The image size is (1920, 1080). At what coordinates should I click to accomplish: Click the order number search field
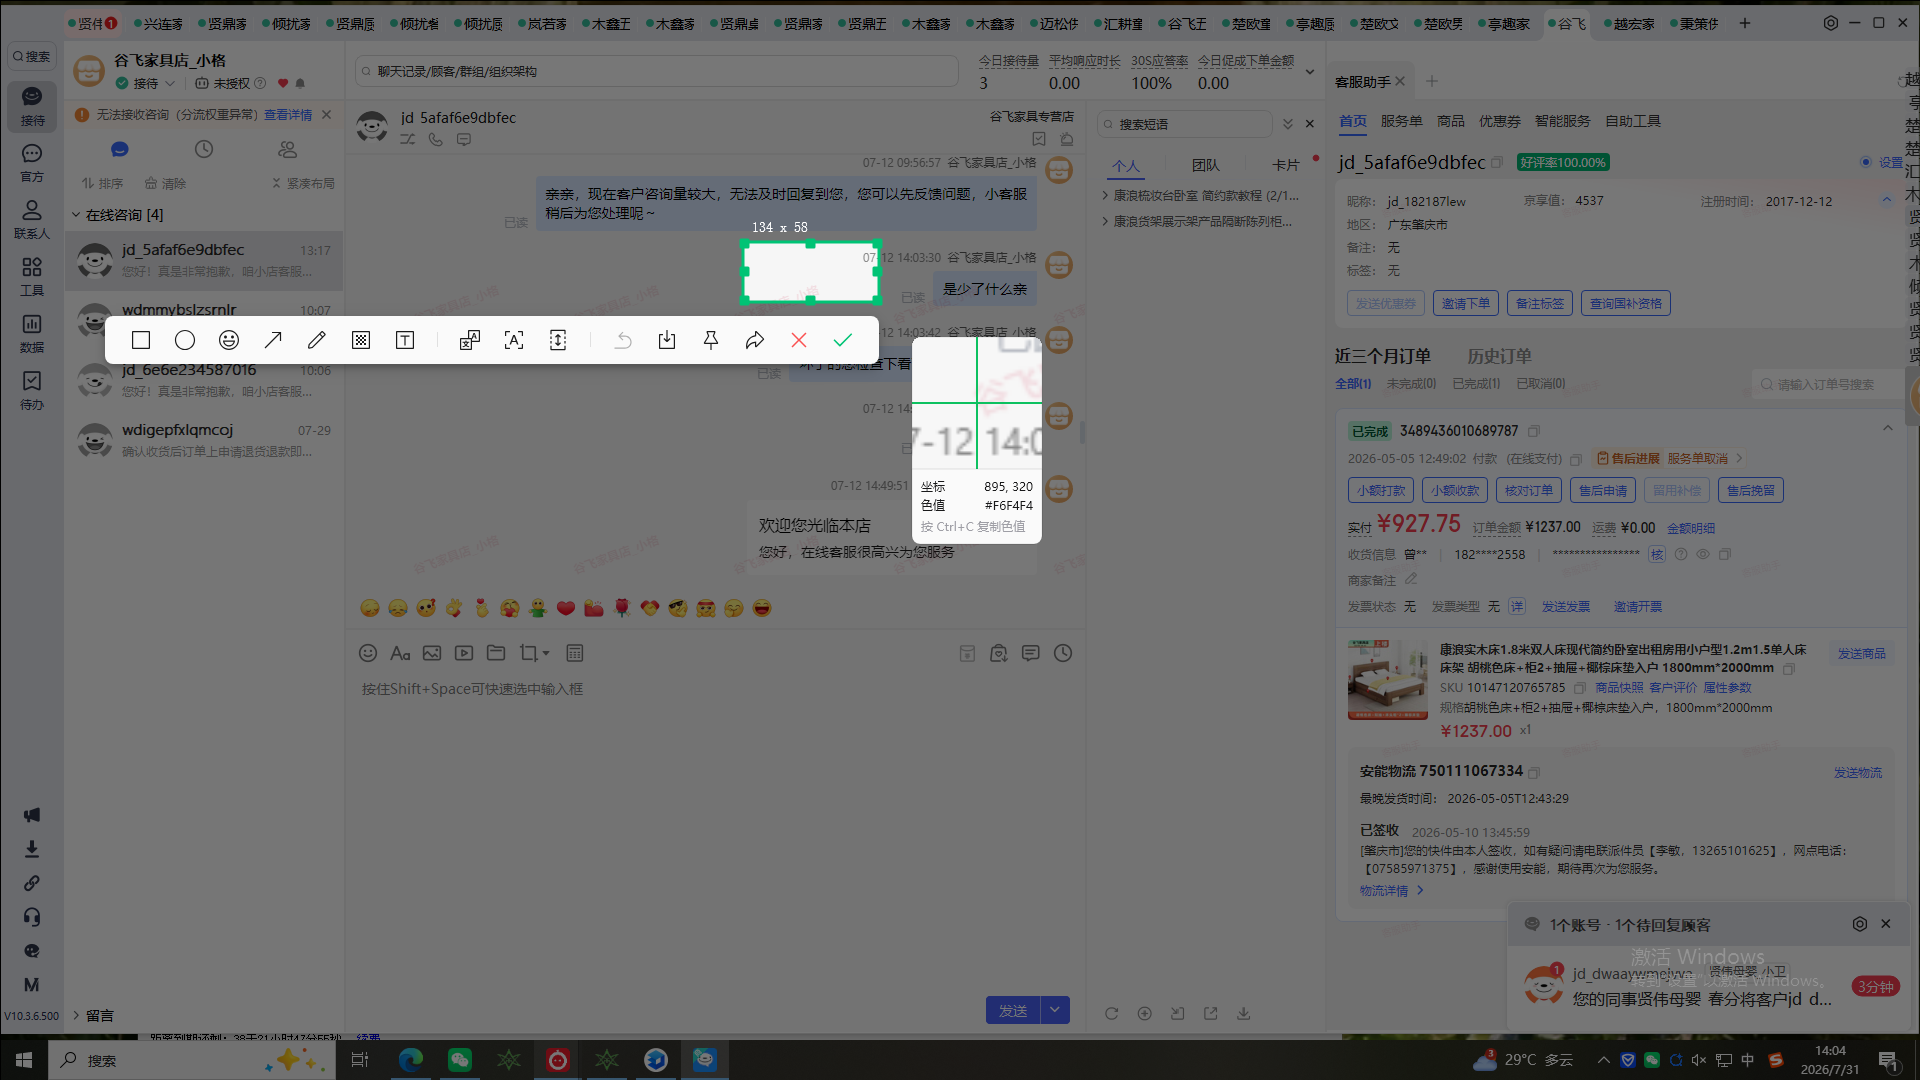1828,384
